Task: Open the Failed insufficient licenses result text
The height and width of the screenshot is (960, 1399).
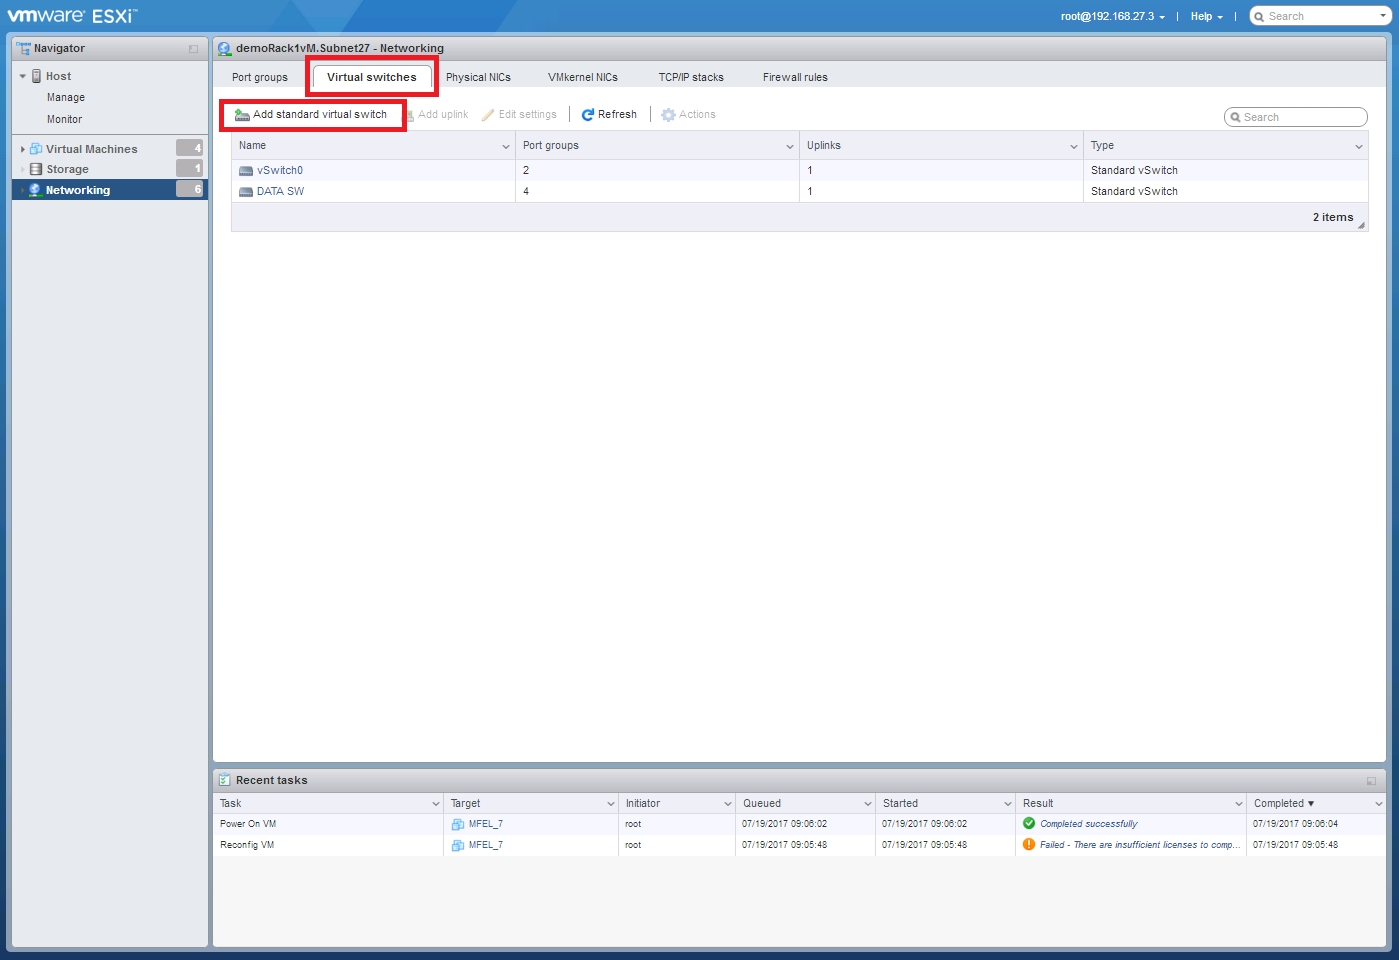Action: pyautogui.click(x=1140, y=846)
